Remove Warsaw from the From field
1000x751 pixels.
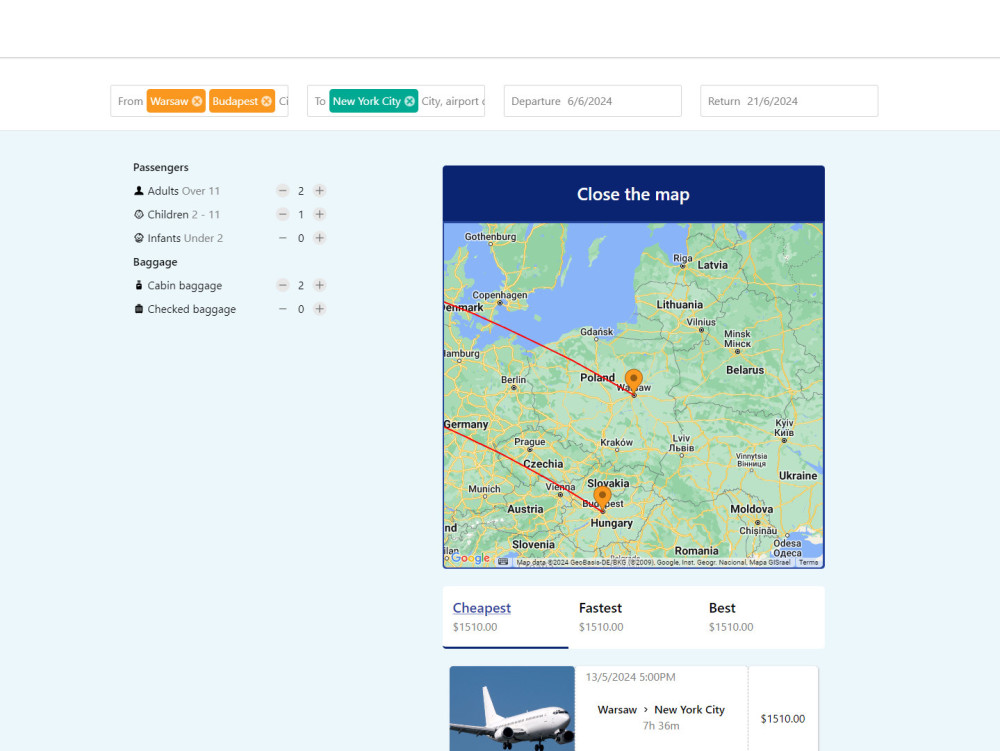(x=197, y=101)
